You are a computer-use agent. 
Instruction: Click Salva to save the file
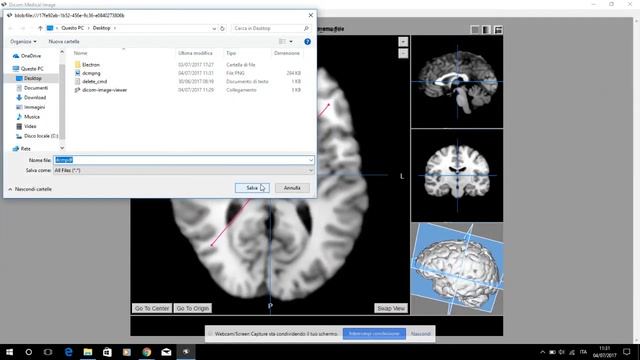pos(252,188)
